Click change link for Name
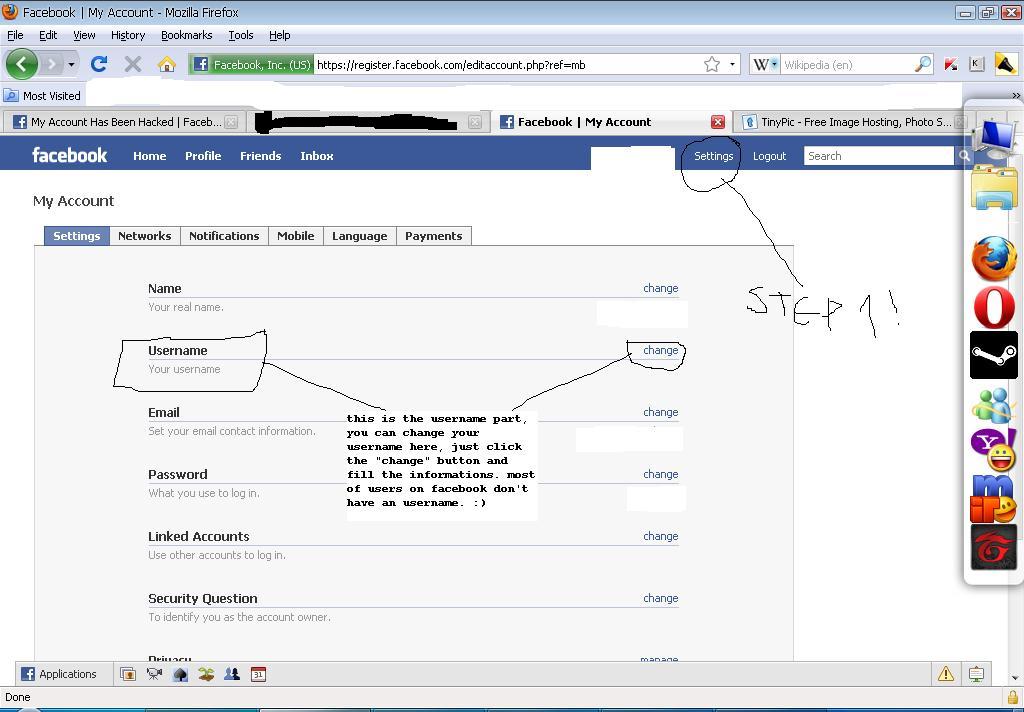Viewport: 1024px width, 712px height. (x=661, y=288)
